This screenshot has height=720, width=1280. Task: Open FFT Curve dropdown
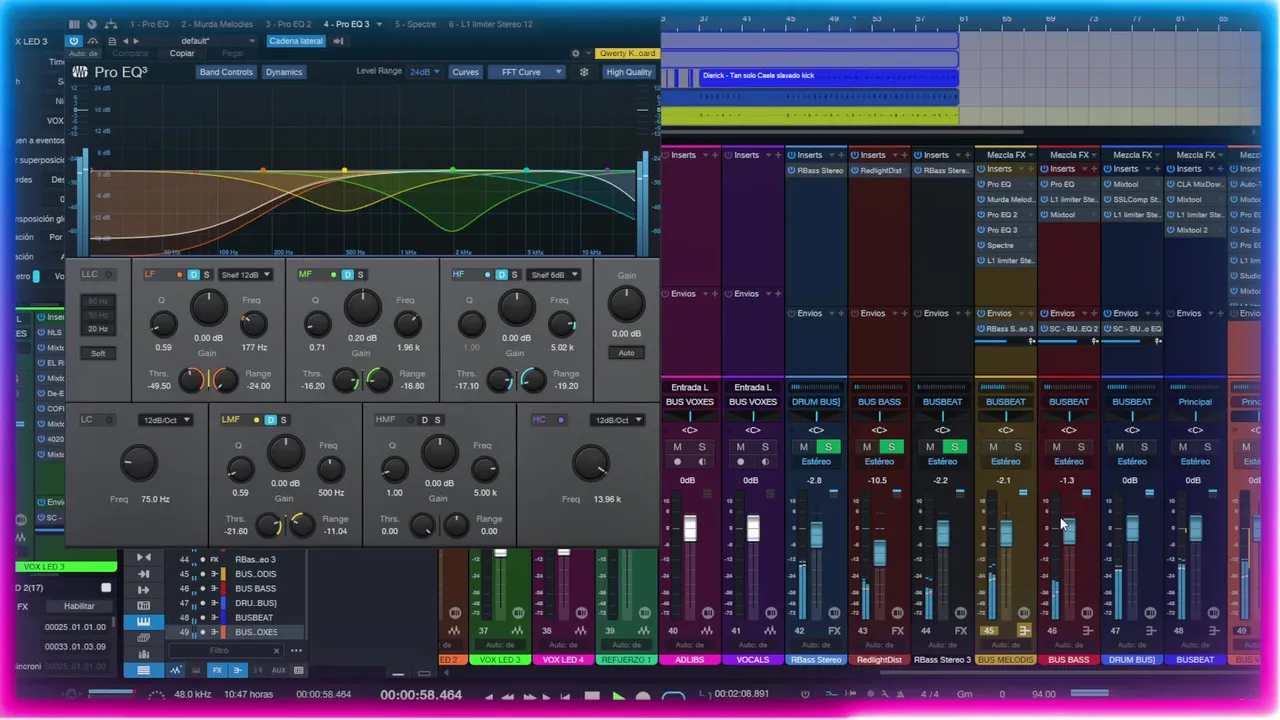pyautogui.click(x=527, y=72)
